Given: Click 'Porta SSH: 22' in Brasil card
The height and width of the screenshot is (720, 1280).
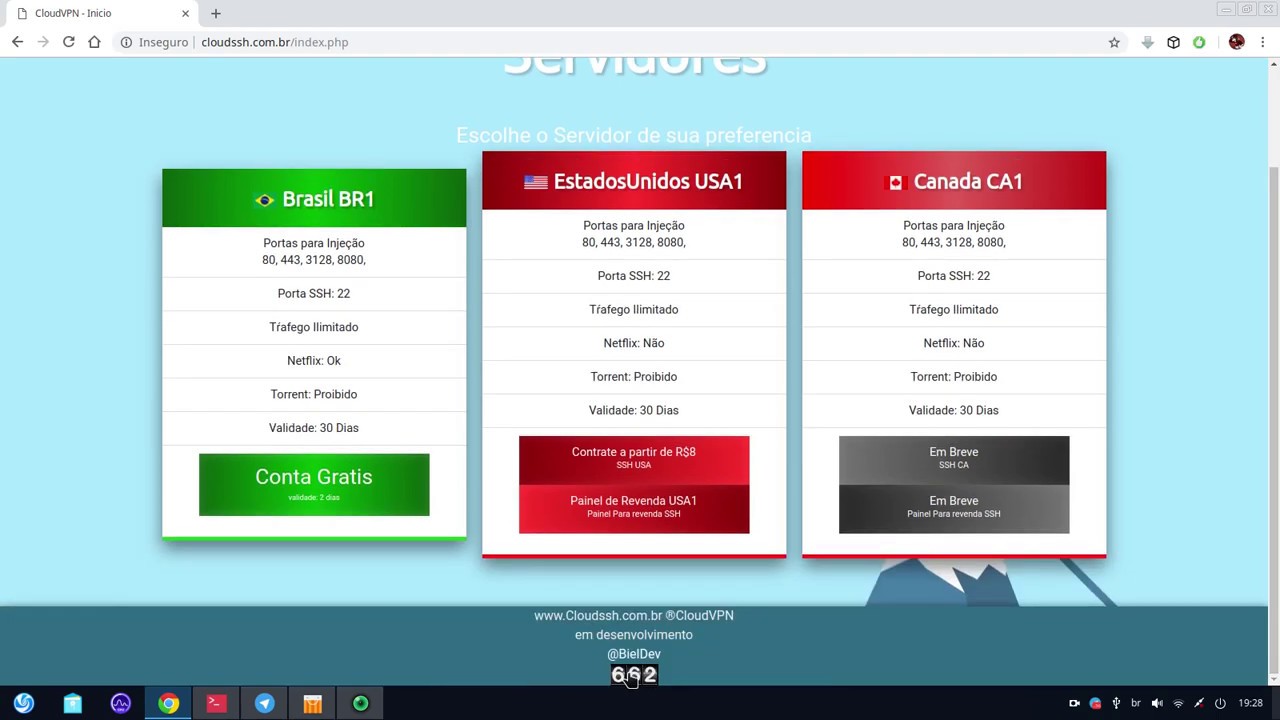Looking at the screenshot, I should 314,293.
